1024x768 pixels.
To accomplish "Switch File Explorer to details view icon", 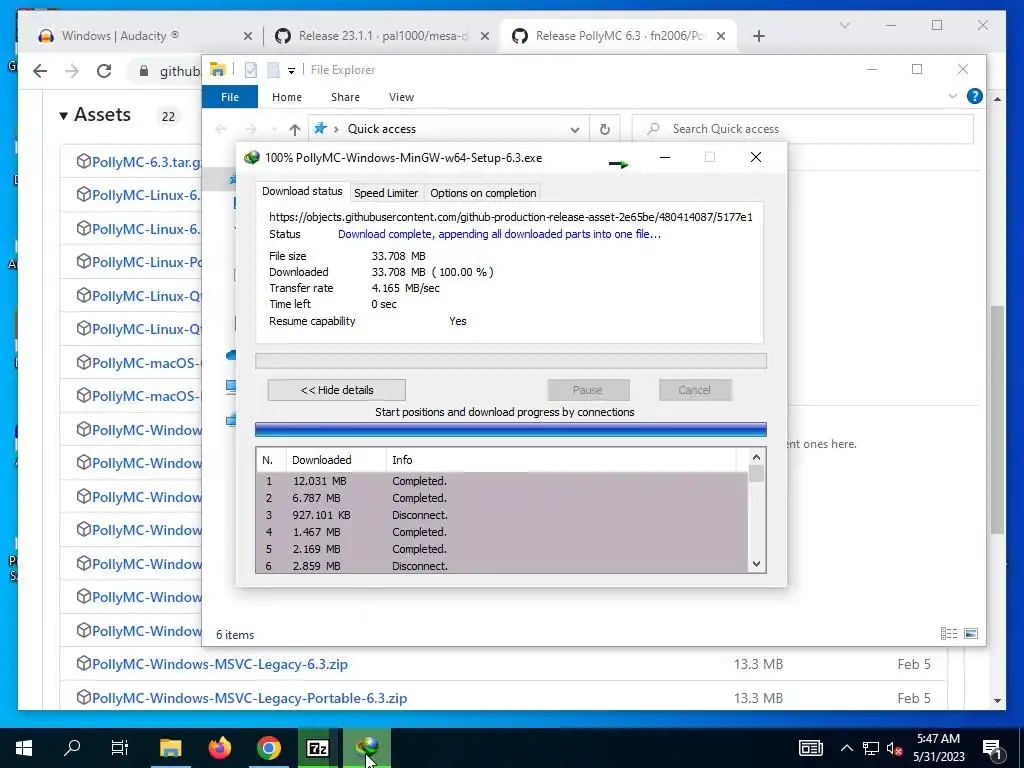I will (948, 633).
